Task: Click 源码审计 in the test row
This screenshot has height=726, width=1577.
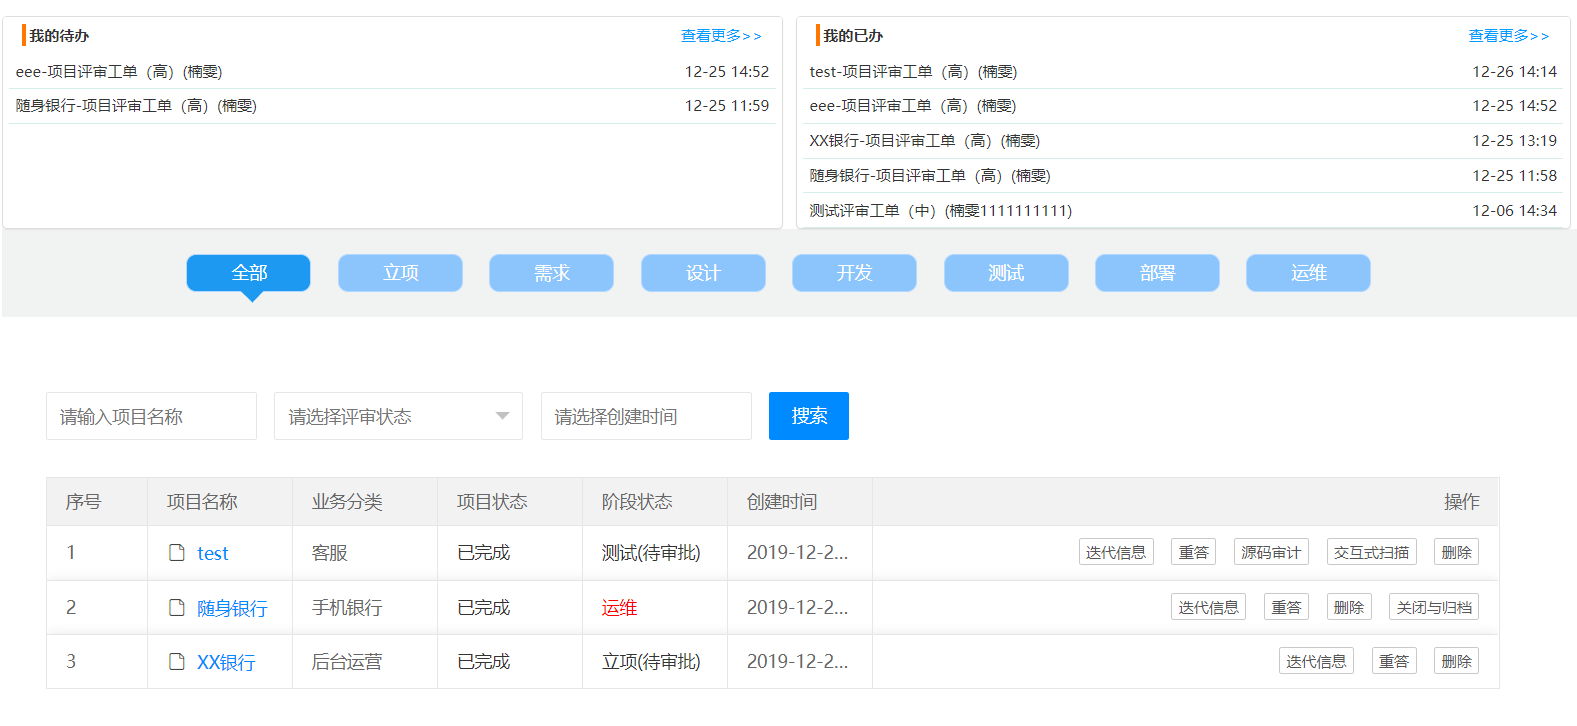Action: [1271, 552]
